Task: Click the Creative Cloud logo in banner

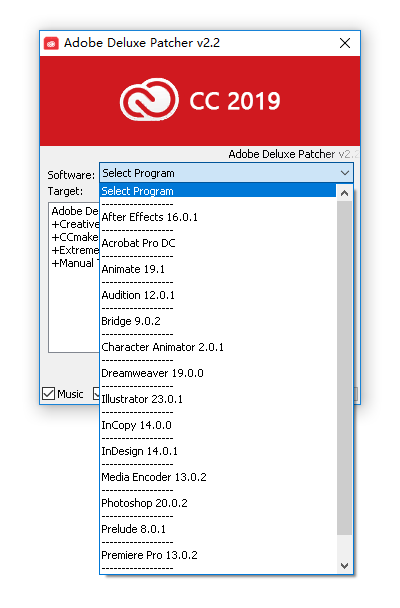Action: (x=149, y=99)
